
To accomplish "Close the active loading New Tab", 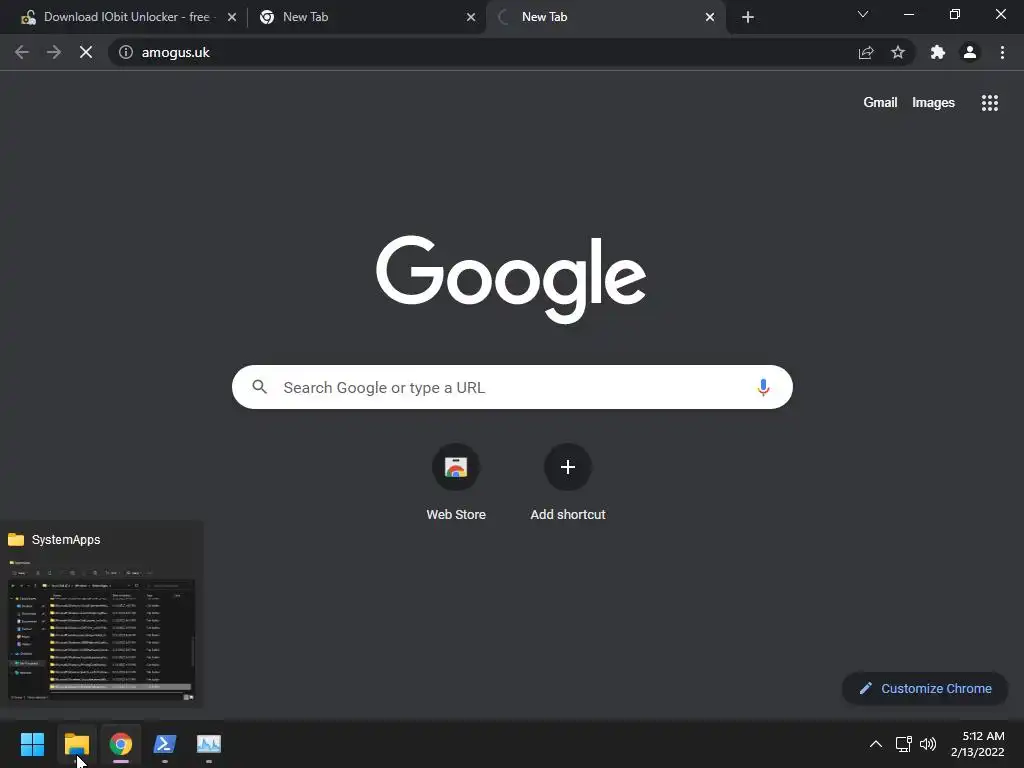I will 710,17.
